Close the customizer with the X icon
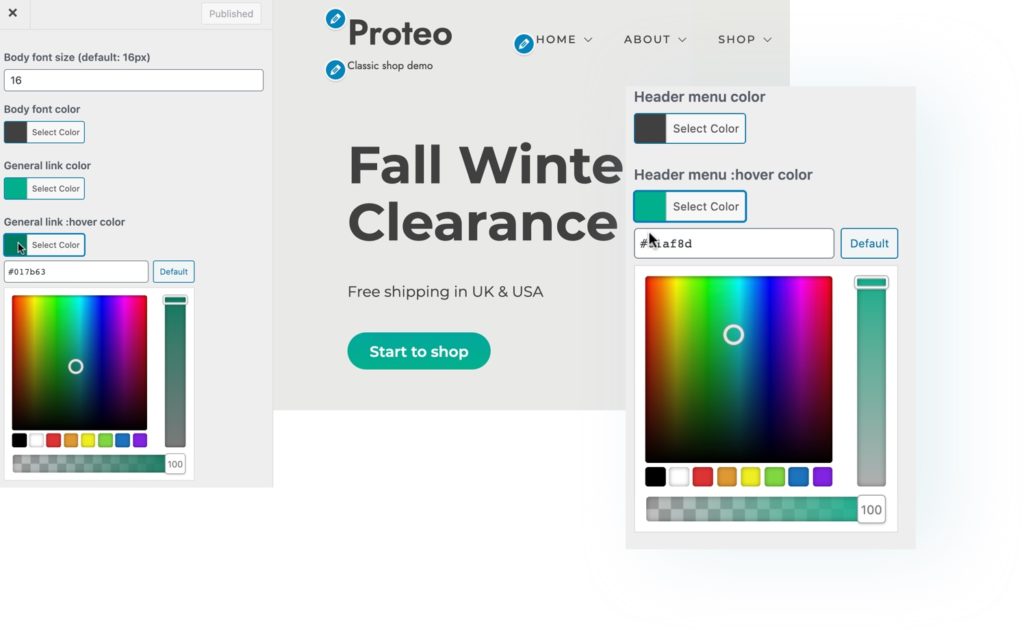Image resolution: width=1024 pixels, height=630 pixels. pos(13,12)
